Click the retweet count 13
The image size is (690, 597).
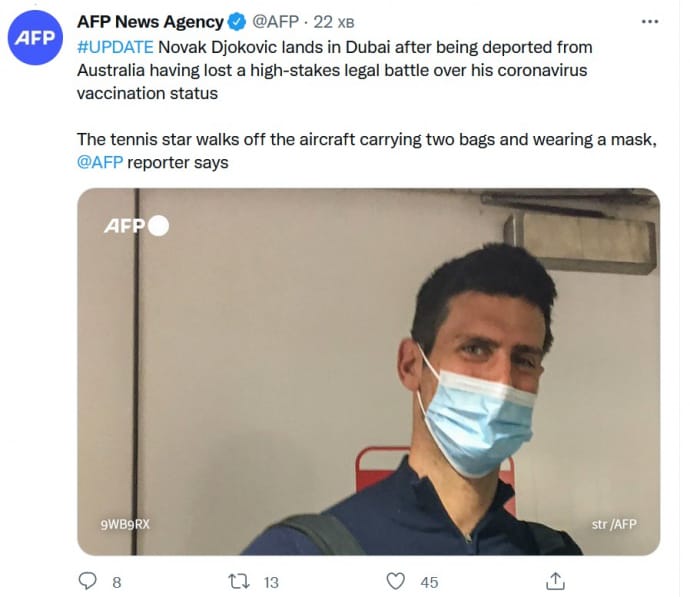pos(271,582)
